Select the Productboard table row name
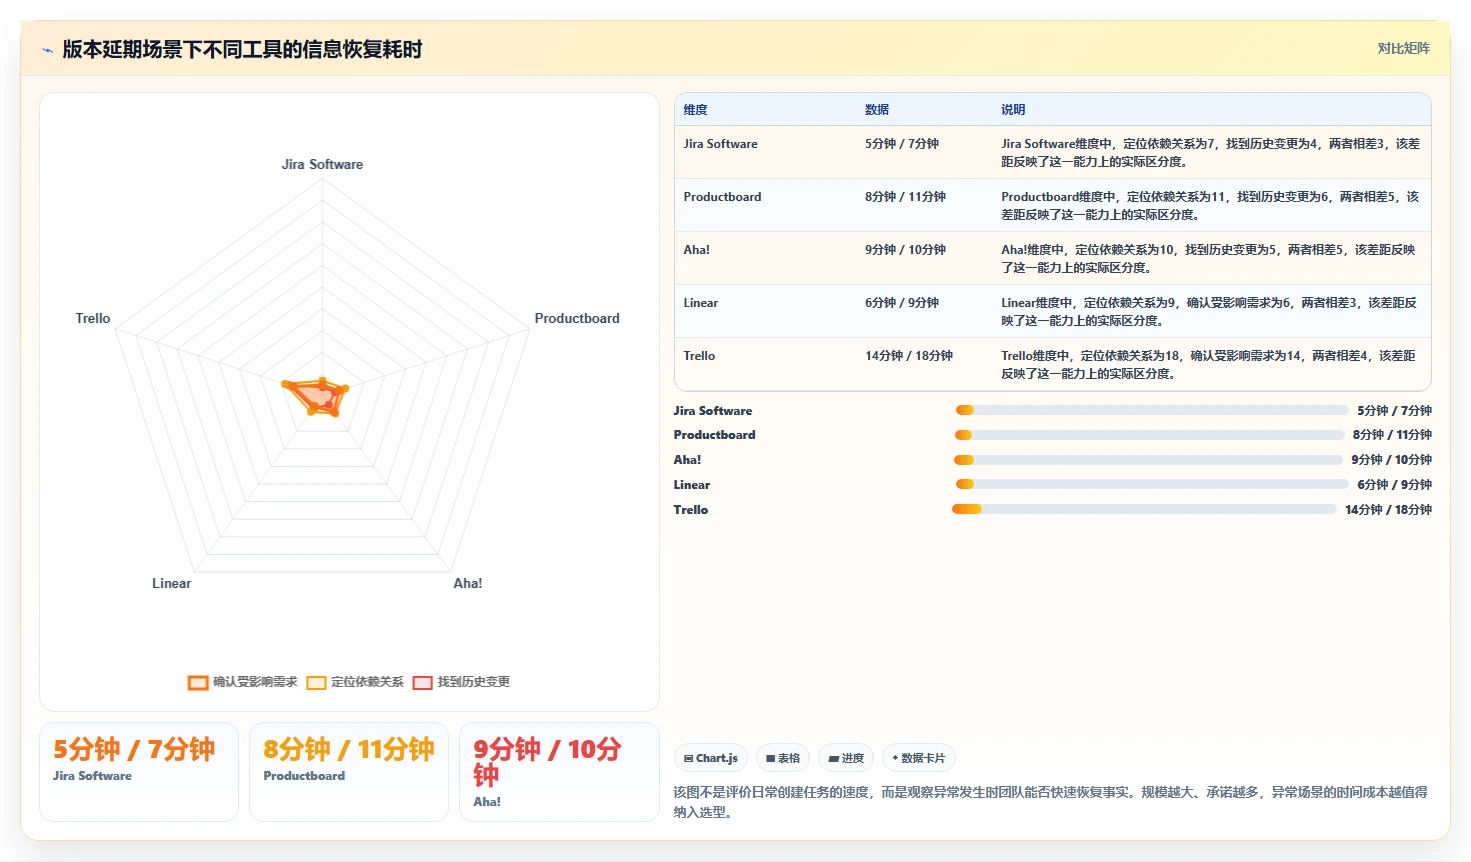Image resolution: width=1471 pixels, height=862 pixels. pyautogui.click(x=722, y=197)
